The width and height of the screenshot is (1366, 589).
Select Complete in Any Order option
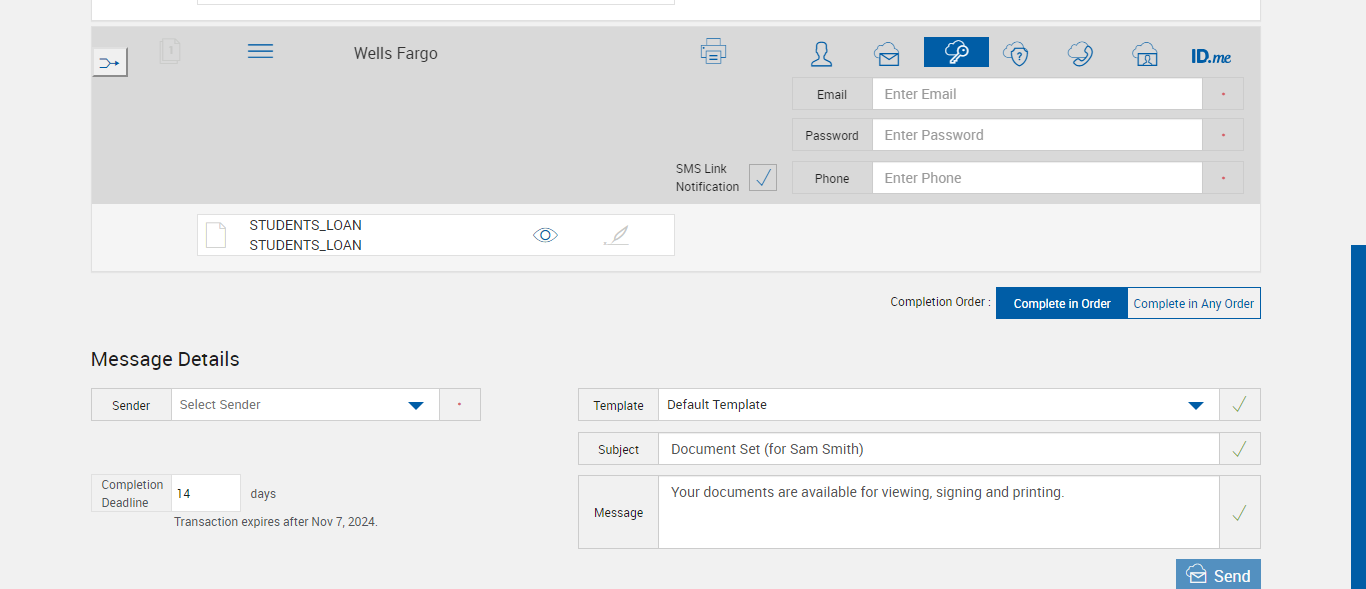1193,303
